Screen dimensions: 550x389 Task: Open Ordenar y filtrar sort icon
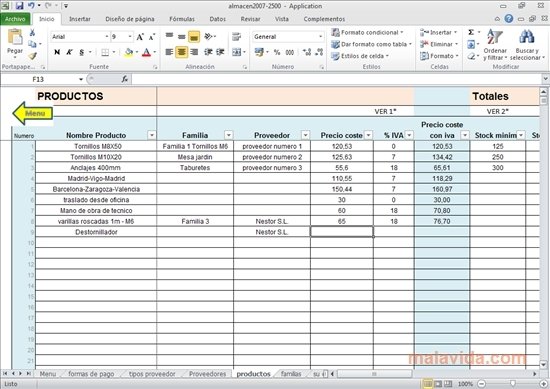click(x=495, y=37)
